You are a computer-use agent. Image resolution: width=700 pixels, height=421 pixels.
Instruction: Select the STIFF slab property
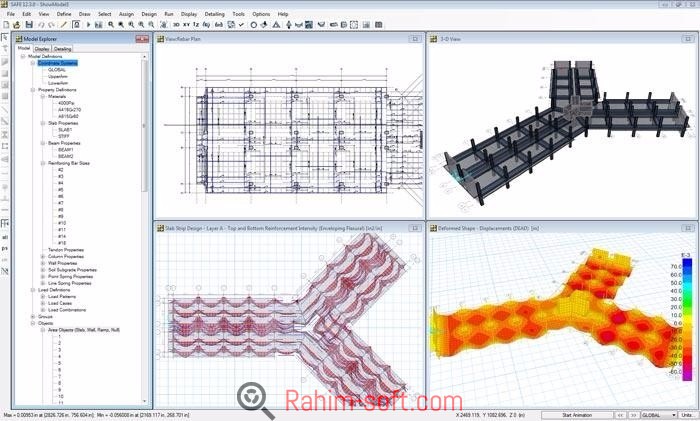pyautogui.click(x=63, y=136)
